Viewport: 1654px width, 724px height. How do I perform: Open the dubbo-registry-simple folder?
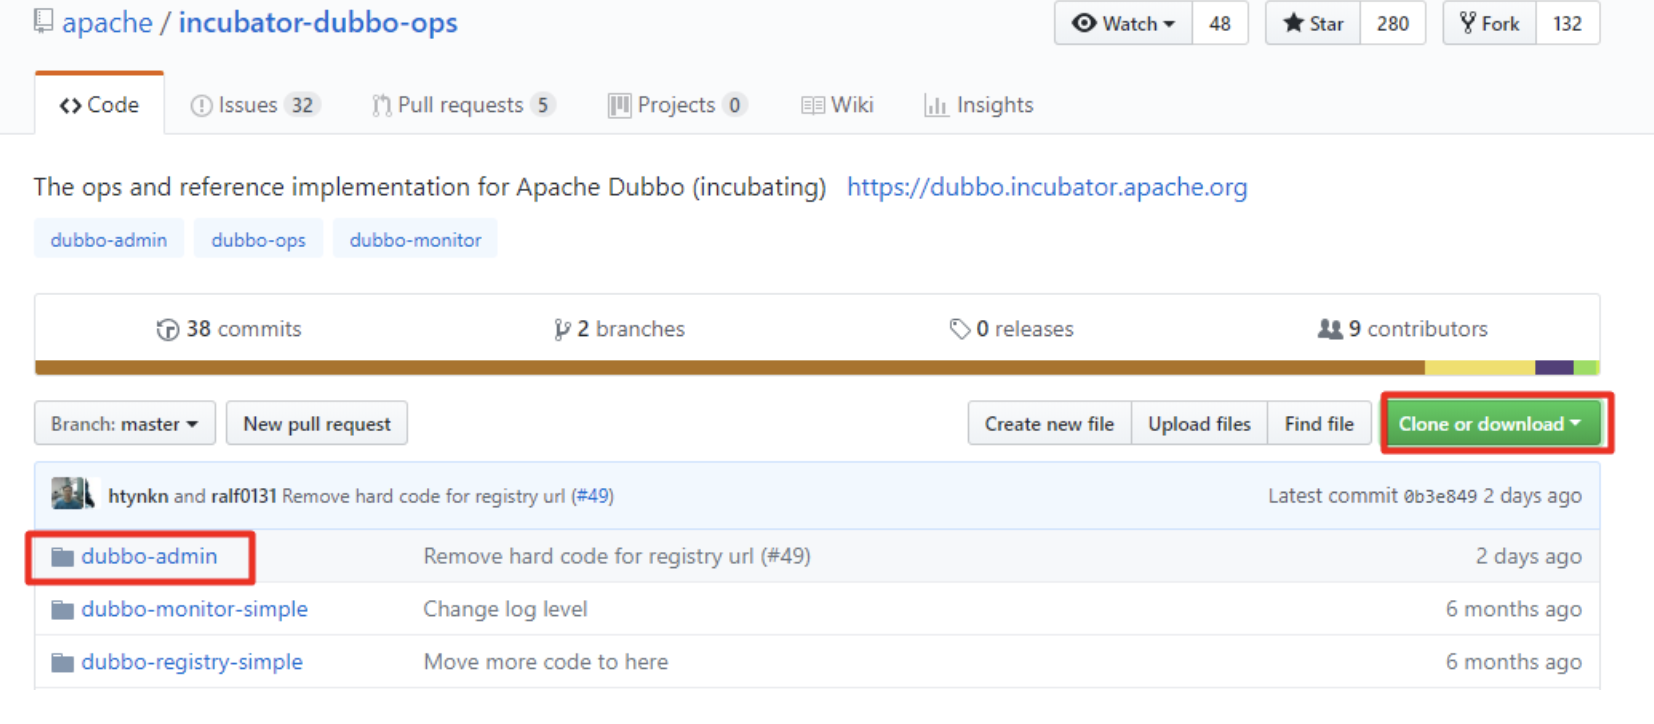(192, 662)
